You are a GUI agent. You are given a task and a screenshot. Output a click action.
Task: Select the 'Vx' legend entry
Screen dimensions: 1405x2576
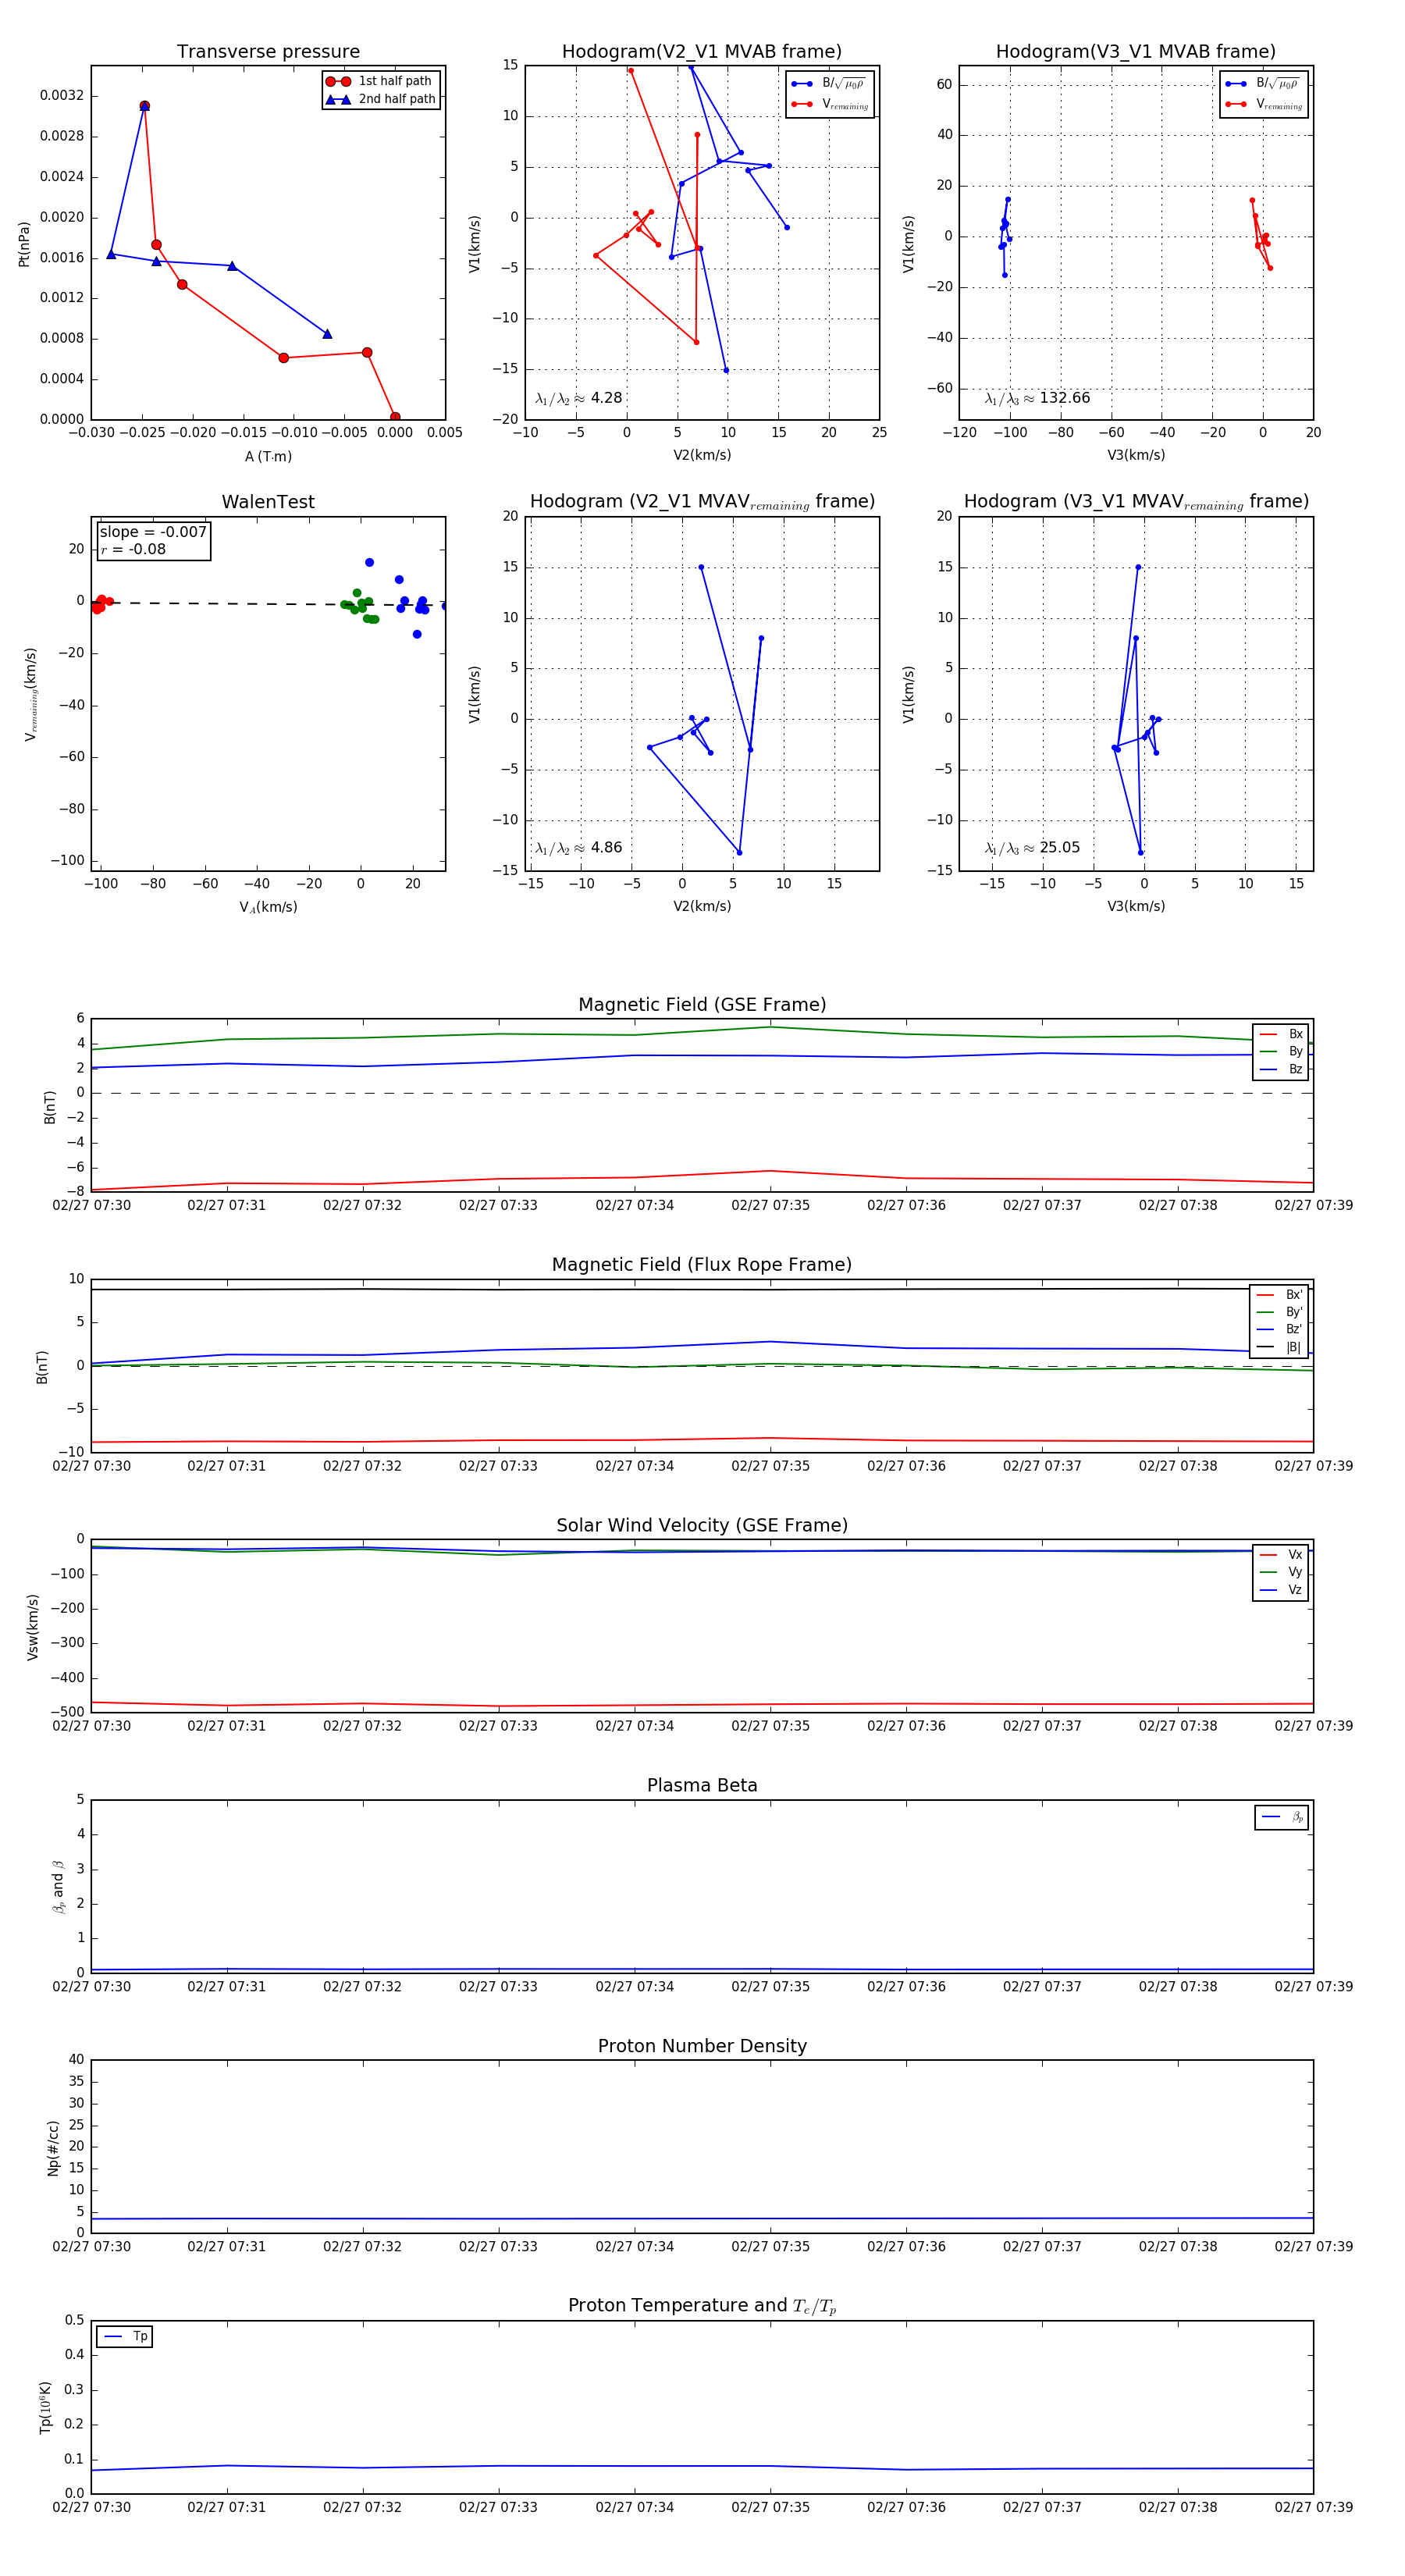click(1281, 1555)
